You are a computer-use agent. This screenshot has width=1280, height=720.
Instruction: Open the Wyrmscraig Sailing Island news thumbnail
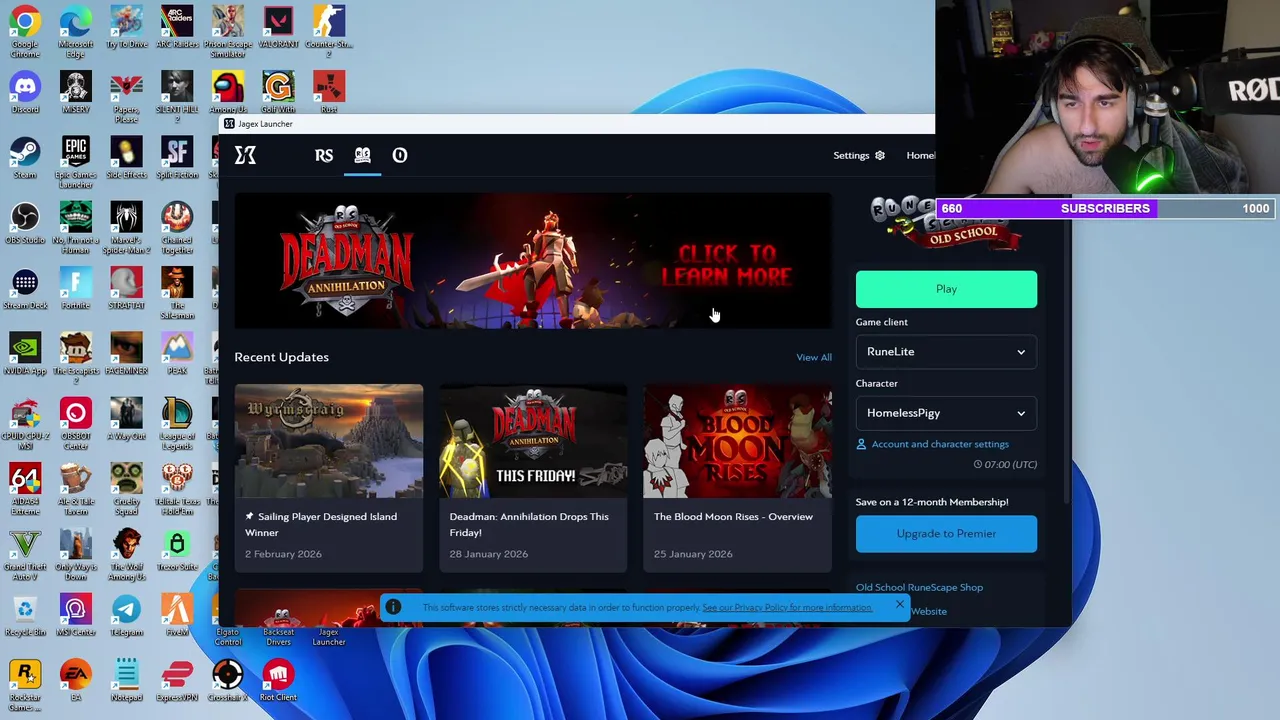click(328, 441)
